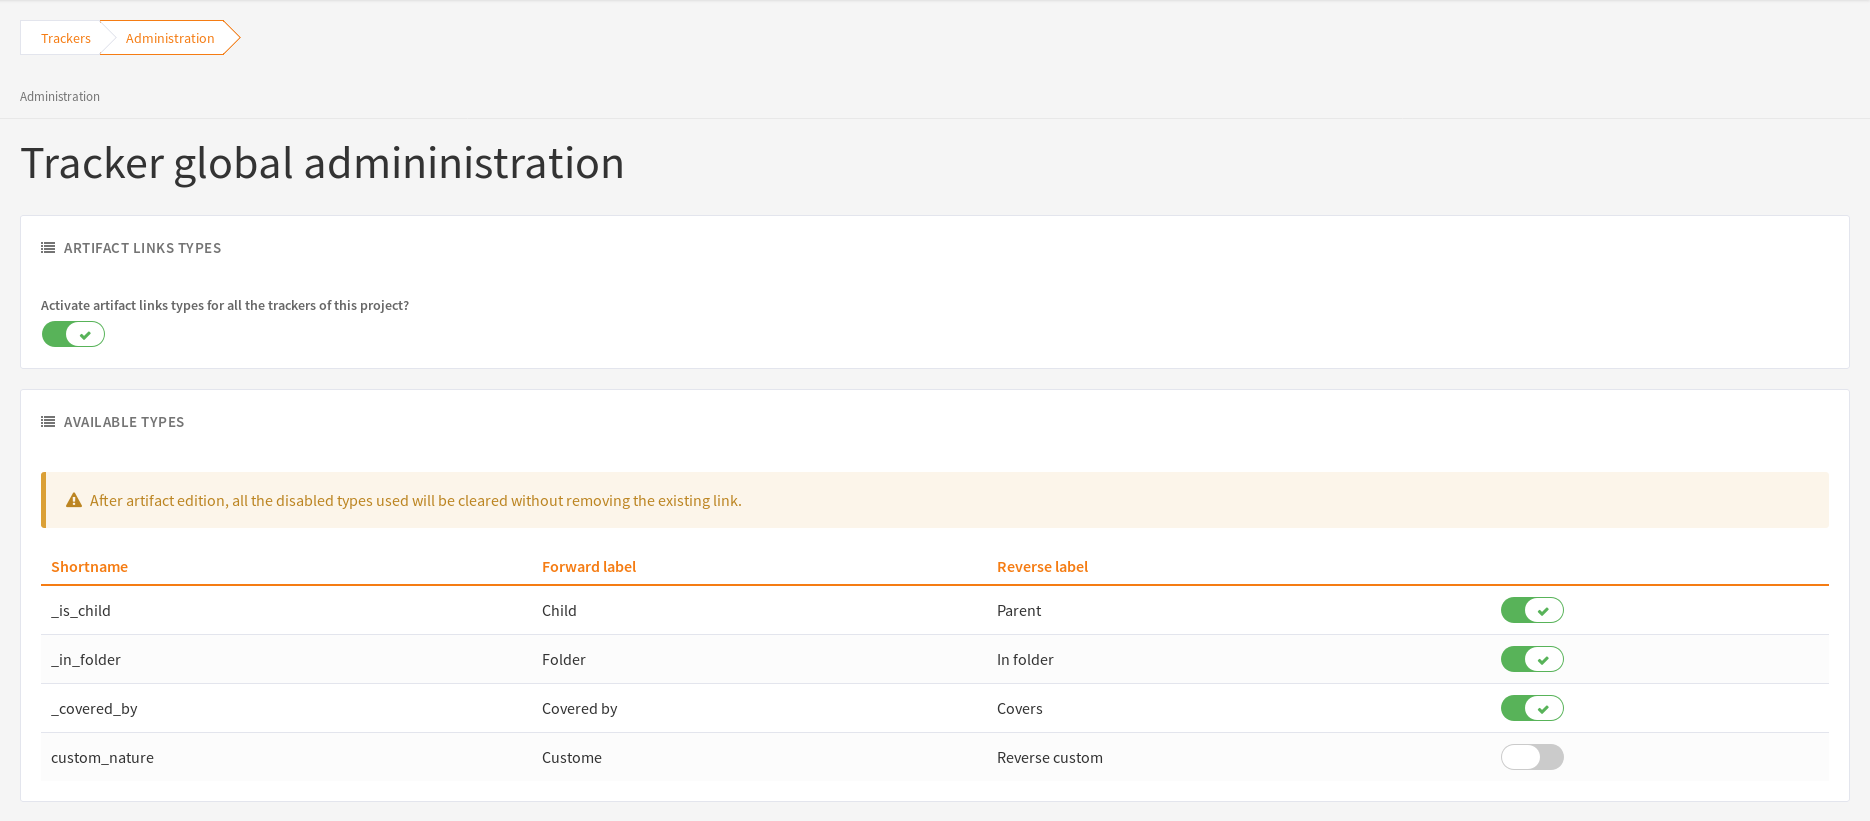Click the AVAILABLE TYPES section title

pos(124,422)
